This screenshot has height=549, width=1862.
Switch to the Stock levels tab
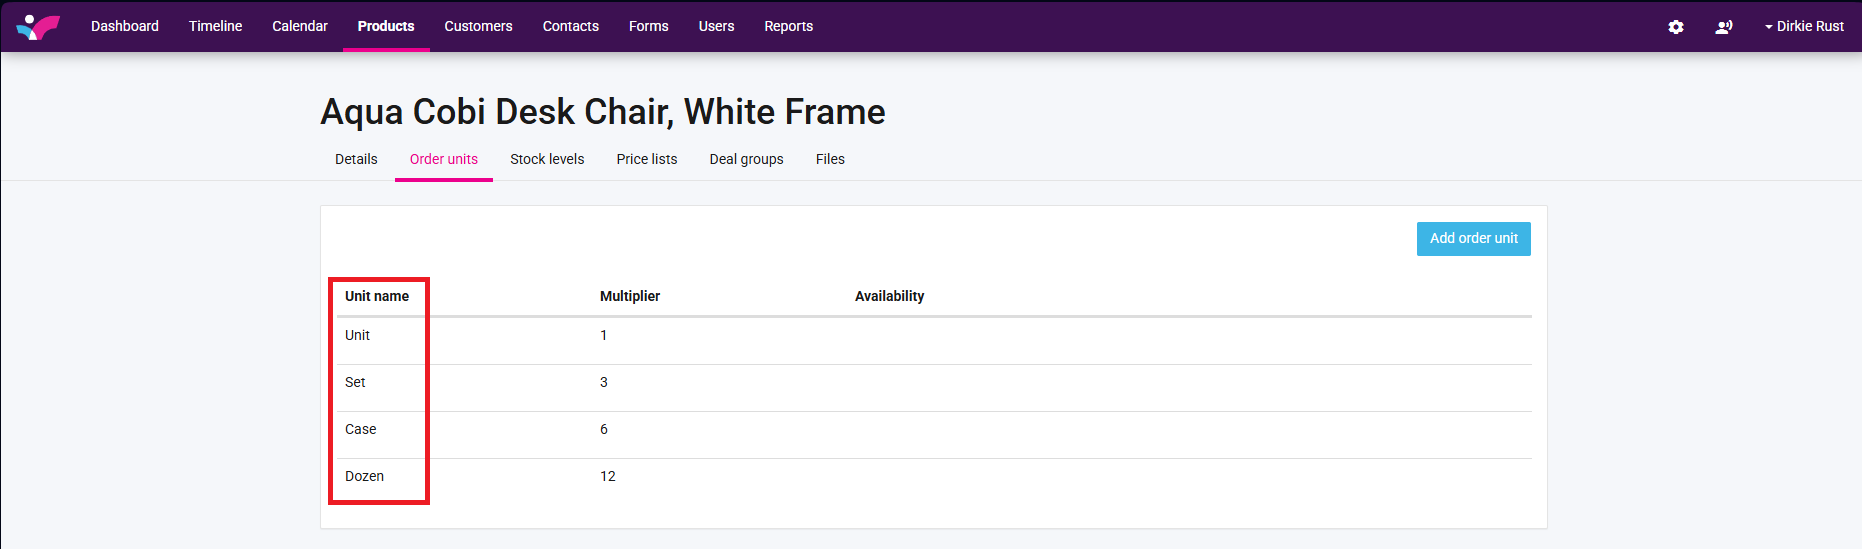(x=547, y=160)
